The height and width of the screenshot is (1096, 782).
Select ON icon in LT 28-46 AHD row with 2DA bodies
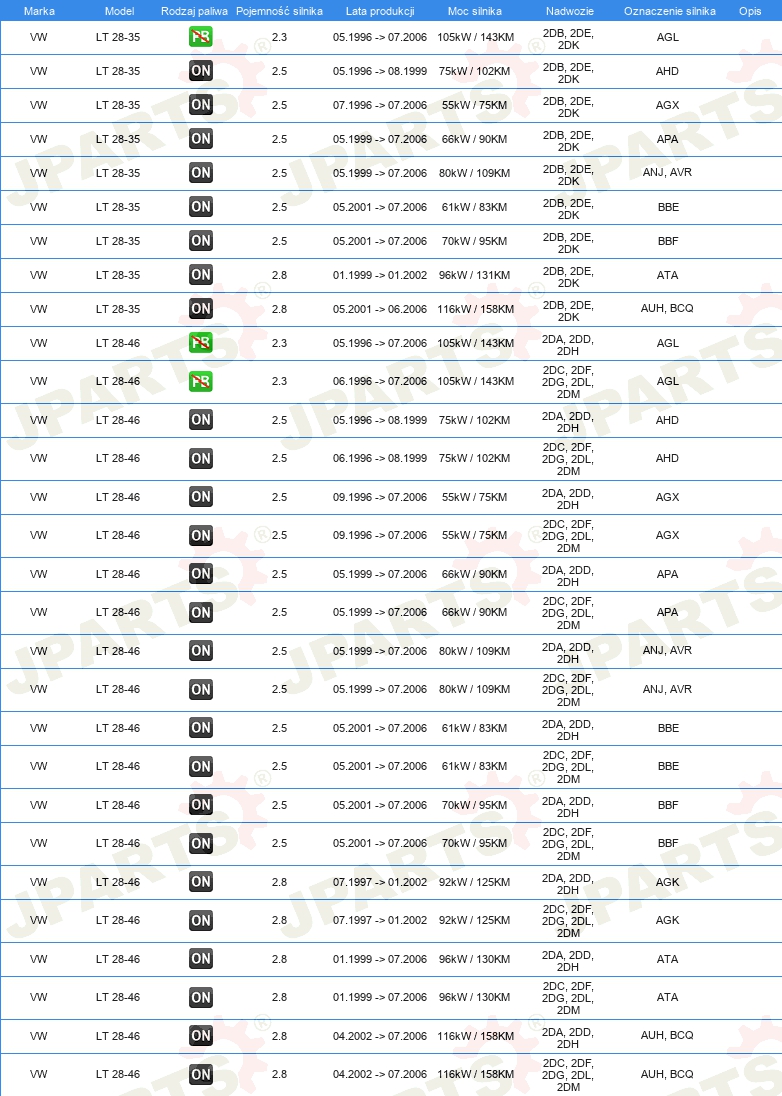[201, 419]
